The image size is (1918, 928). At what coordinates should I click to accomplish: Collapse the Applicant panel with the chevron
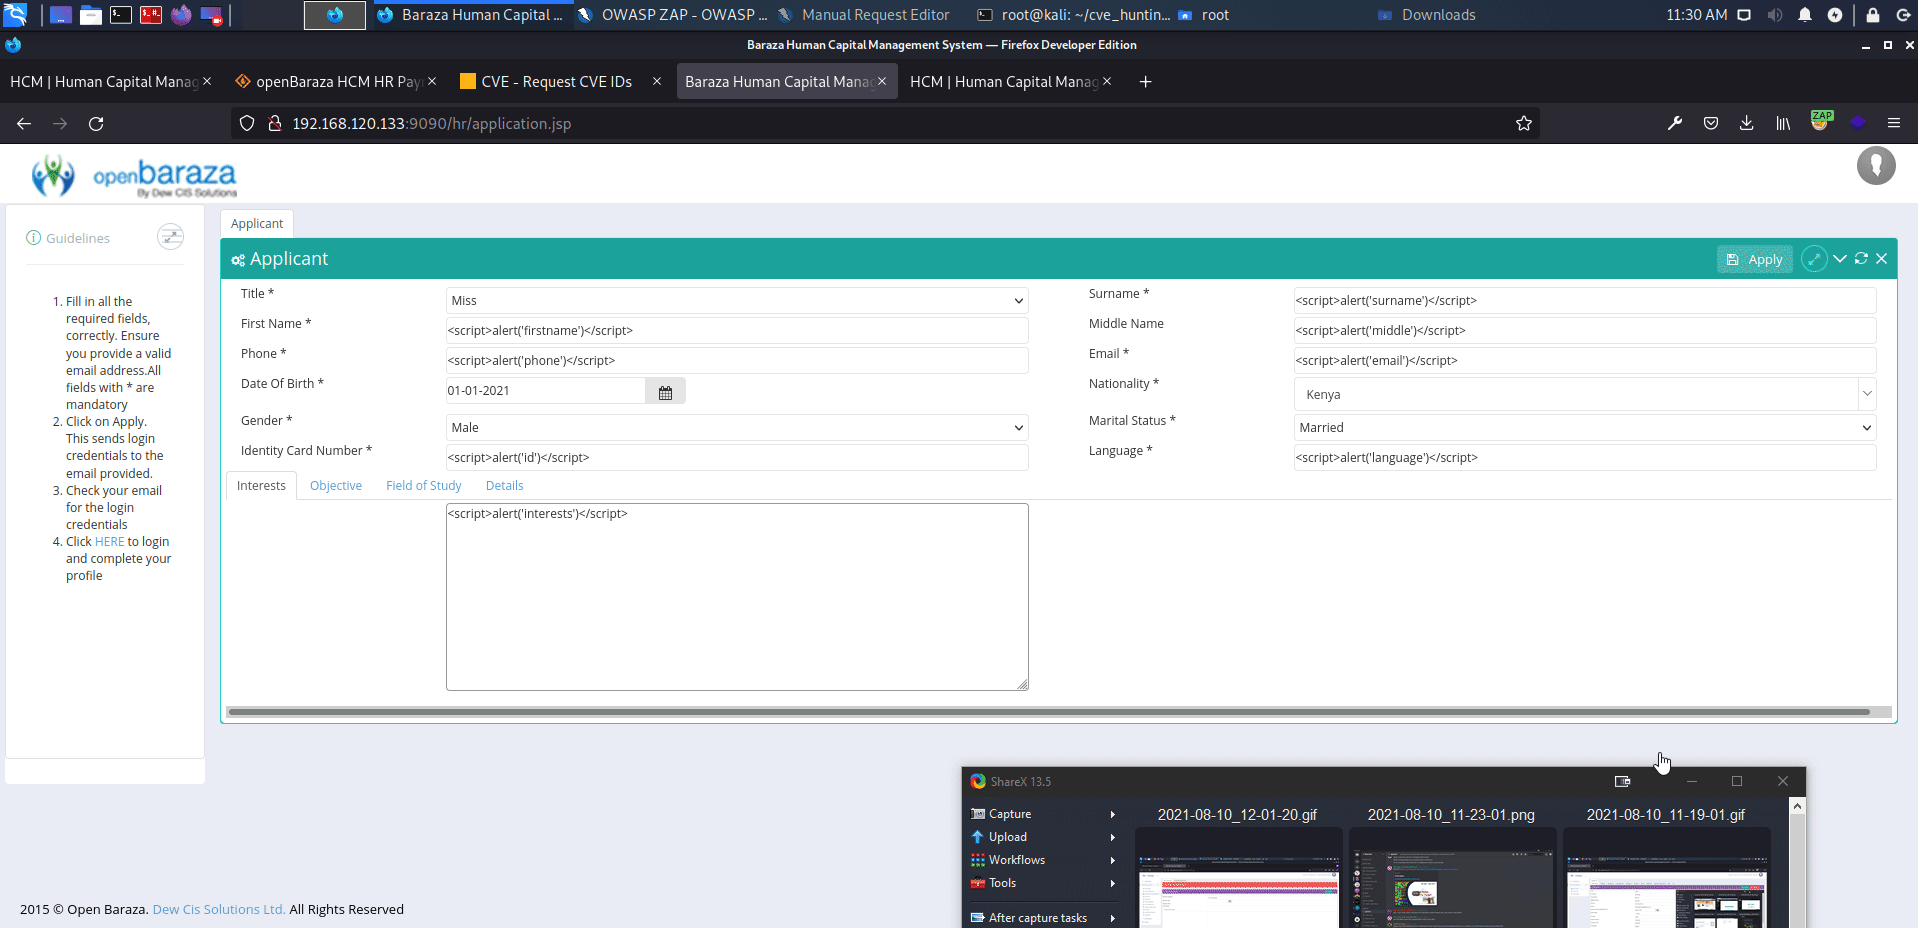point(1840,259)
